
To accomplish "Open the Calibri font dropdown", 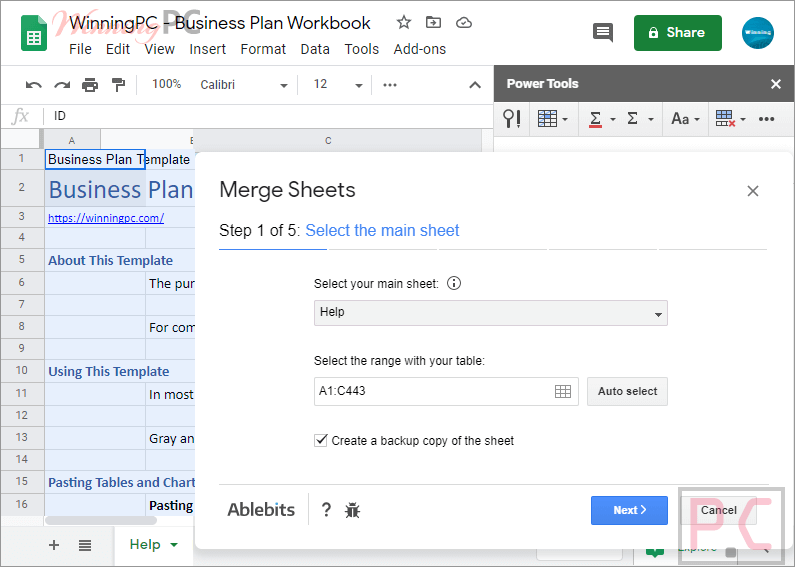I will tap(244, 85).
